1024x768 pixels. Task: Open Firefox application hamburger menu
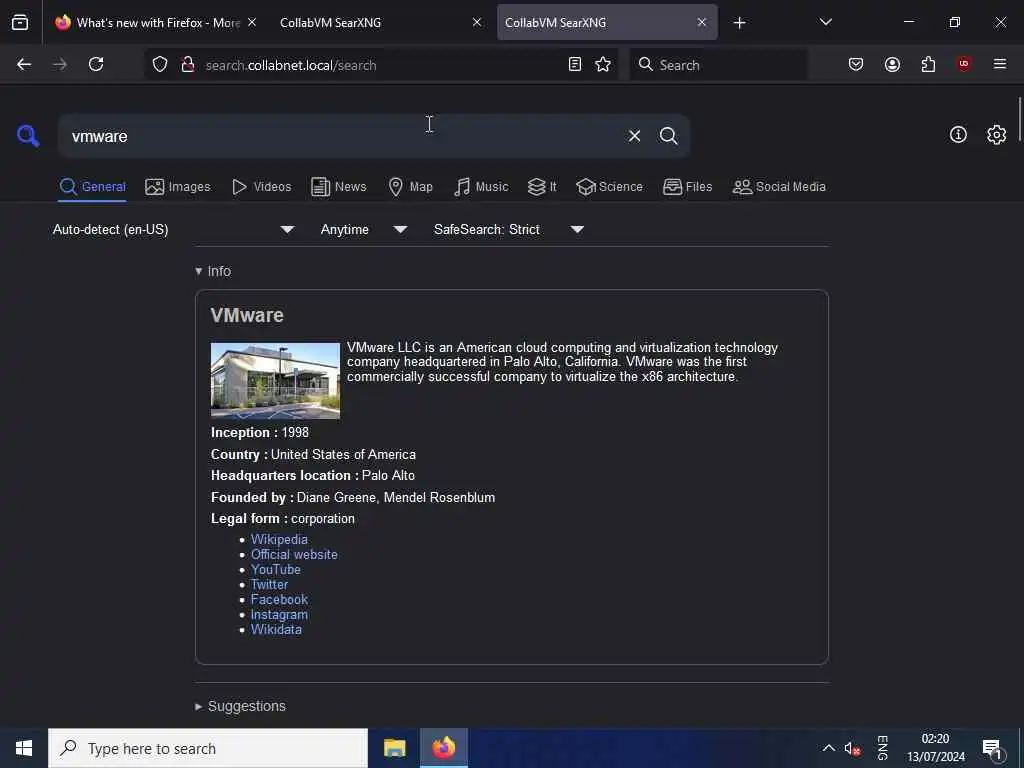(1000, 64)
